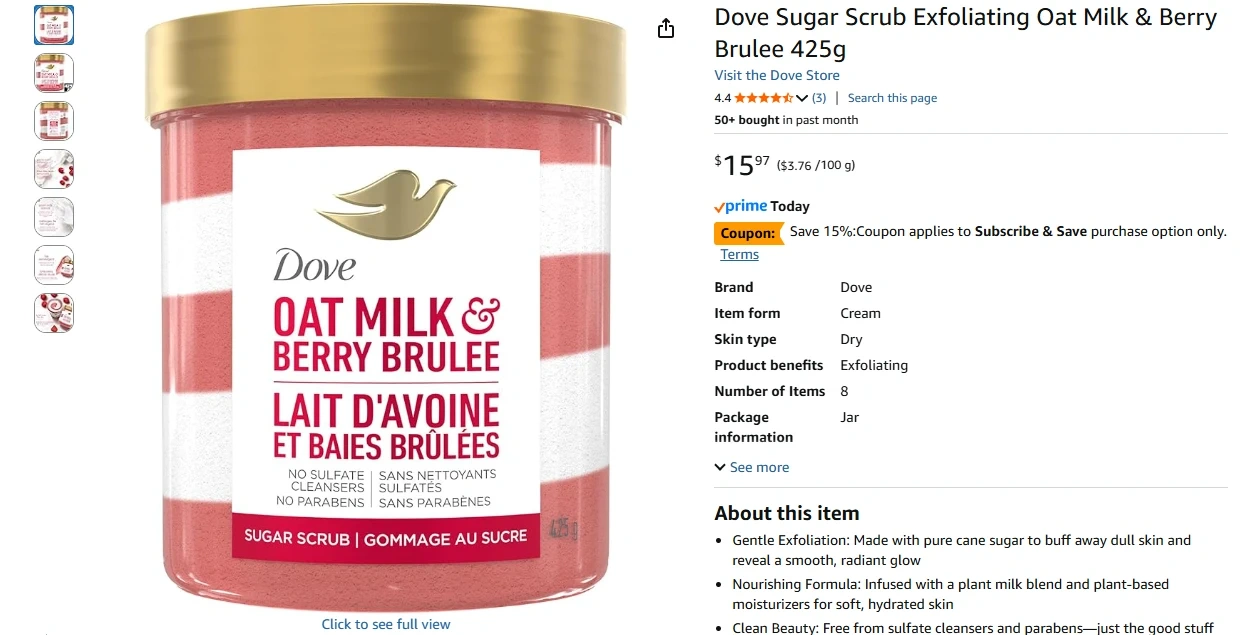Image resolution: width=1248 pixels, height=635 pixels.
Task: Click the Prime logo icon
Action: pyautogui.click(x=741, y=206)
